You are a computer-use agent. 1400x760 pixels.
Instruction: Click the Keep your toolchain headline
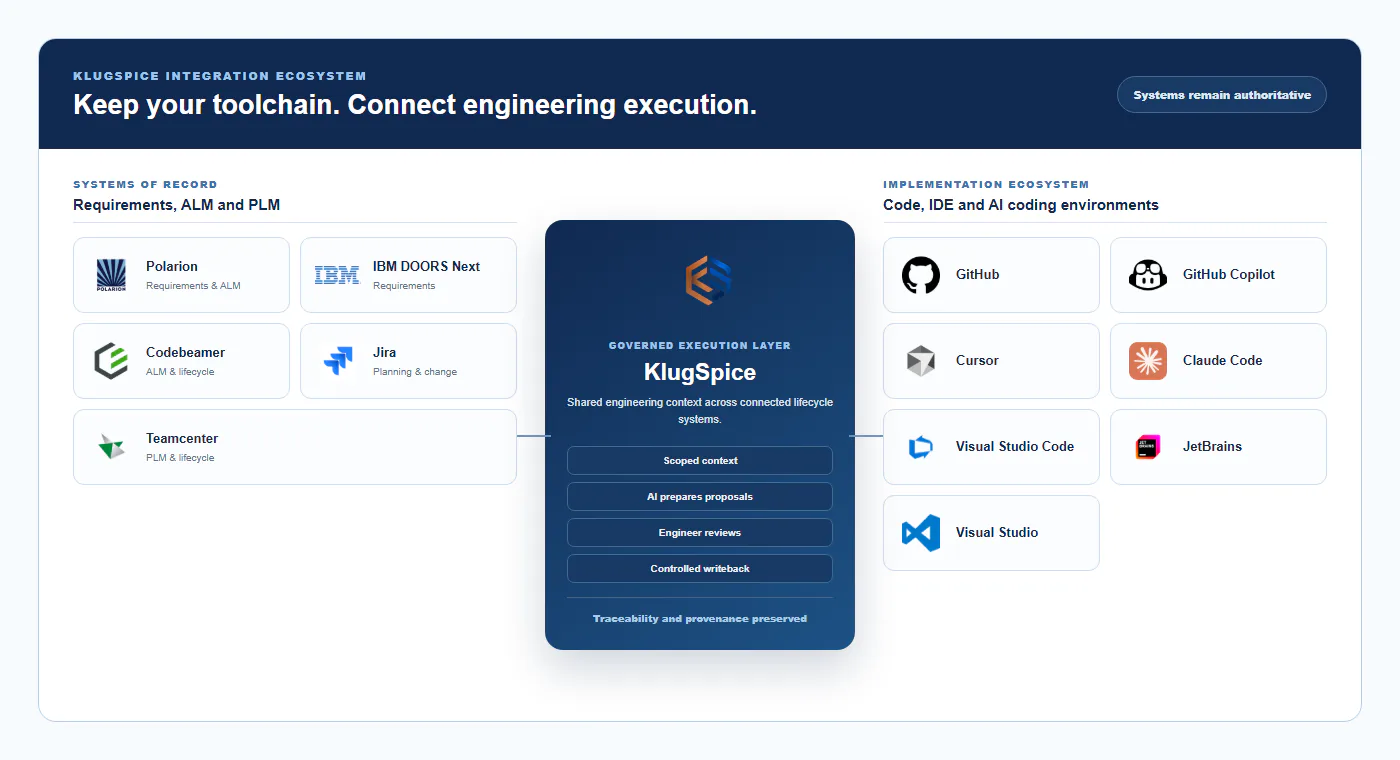click(415, 105)
